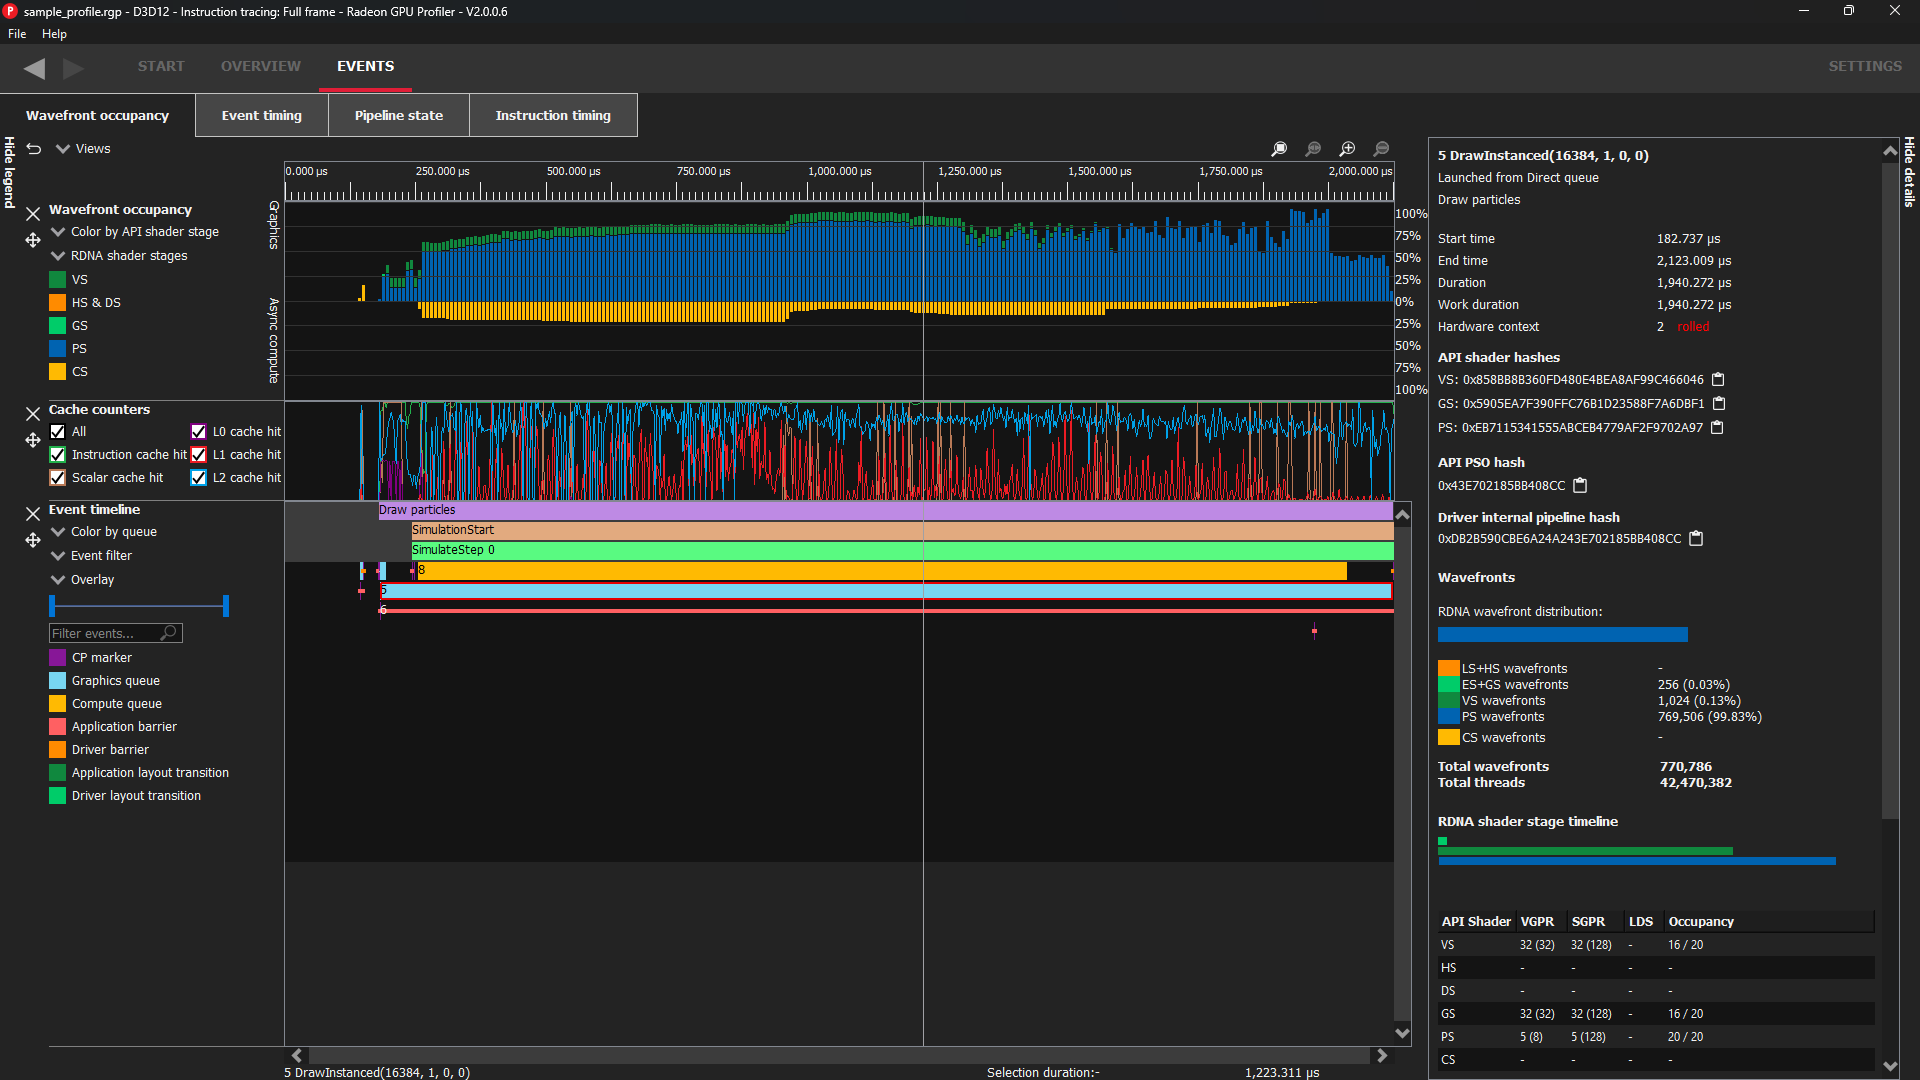Collapse the RDNA shader stages legend
The height and width of the screenshot is (1080, 1920).
tap(57, 255)
